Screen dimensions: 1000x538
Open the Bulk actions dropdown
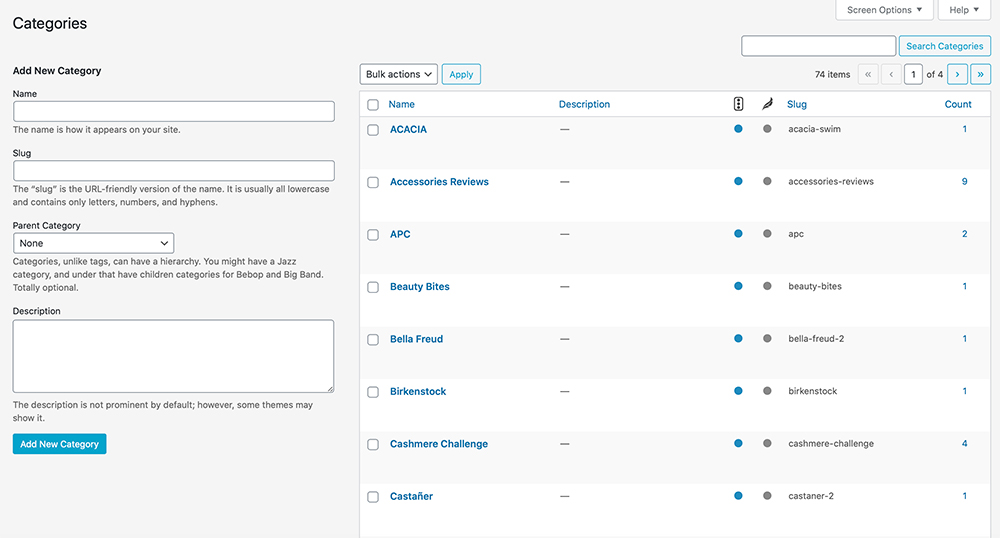(399, 75)
